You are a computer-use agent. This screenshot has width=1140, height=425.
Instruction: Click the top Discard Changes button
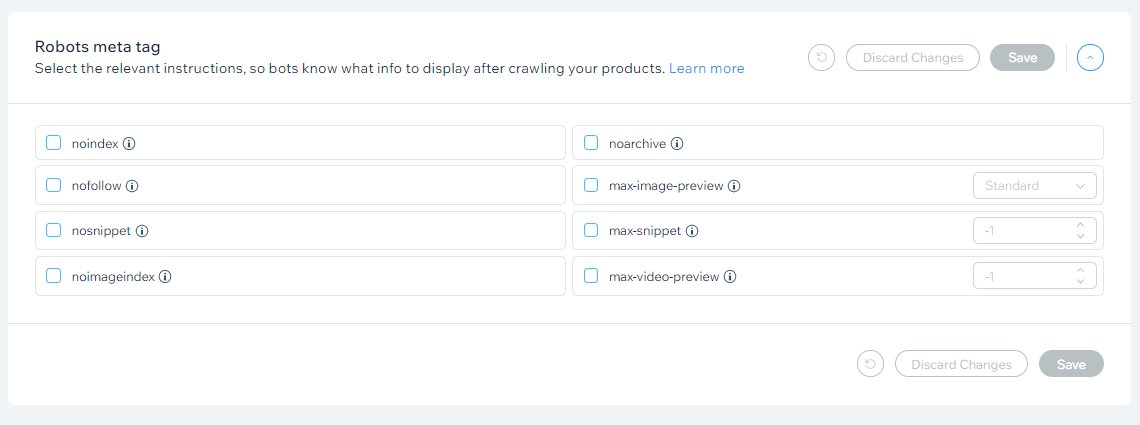pyautogui.click(x=912, y=57)
